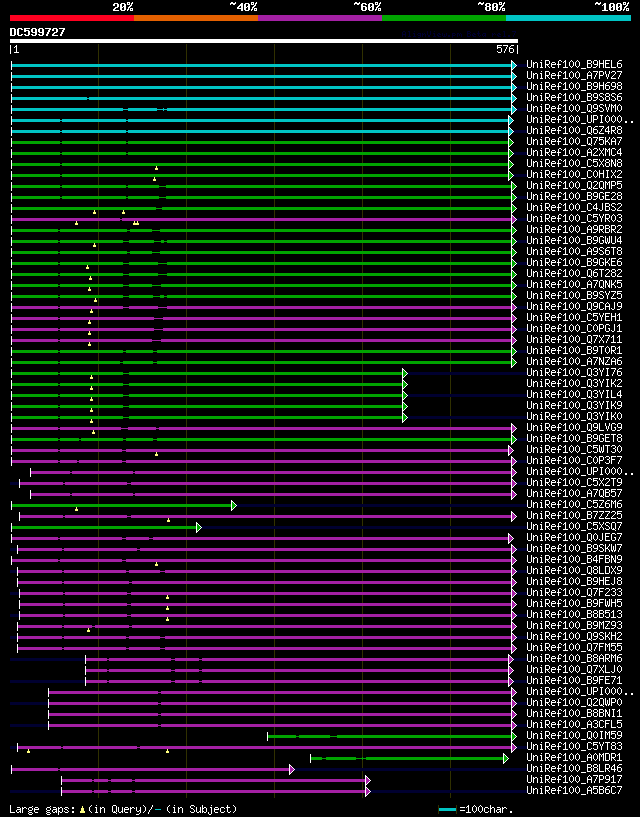Screen dimensions: 640x817
Task: Click the arrowhead ending the B9HEL6 alignment
Action: point(514,65)
